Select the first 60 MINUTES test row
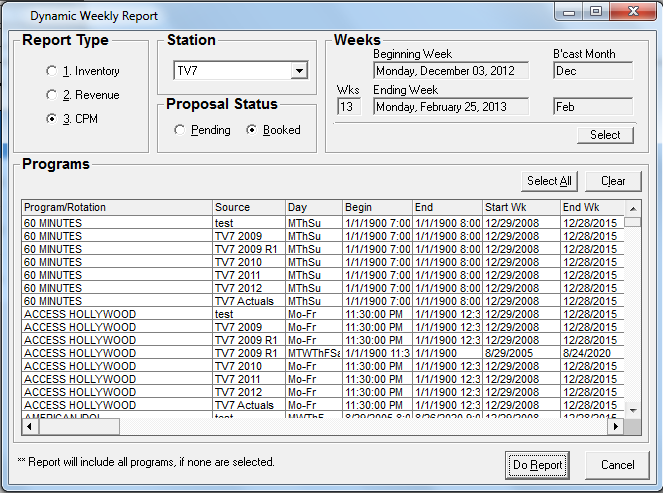 pos(116,222)
